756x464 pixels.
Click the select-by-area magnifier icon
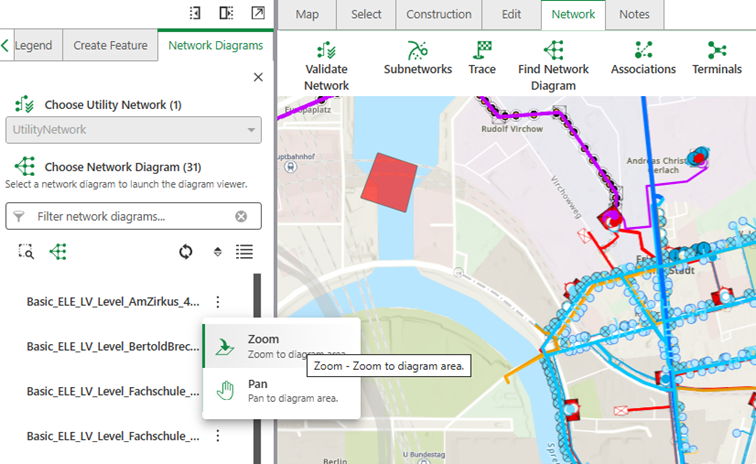pos(26,252)
